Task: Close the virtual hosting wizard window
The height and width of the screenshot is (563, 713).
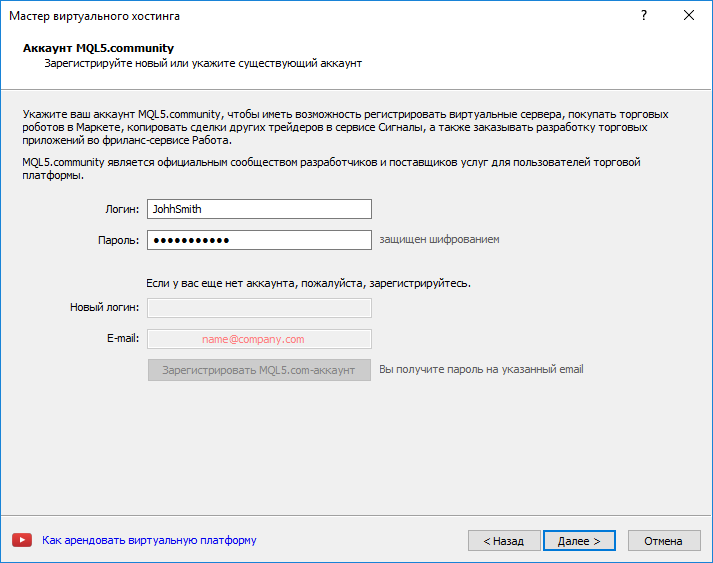Action: (689, 15)
